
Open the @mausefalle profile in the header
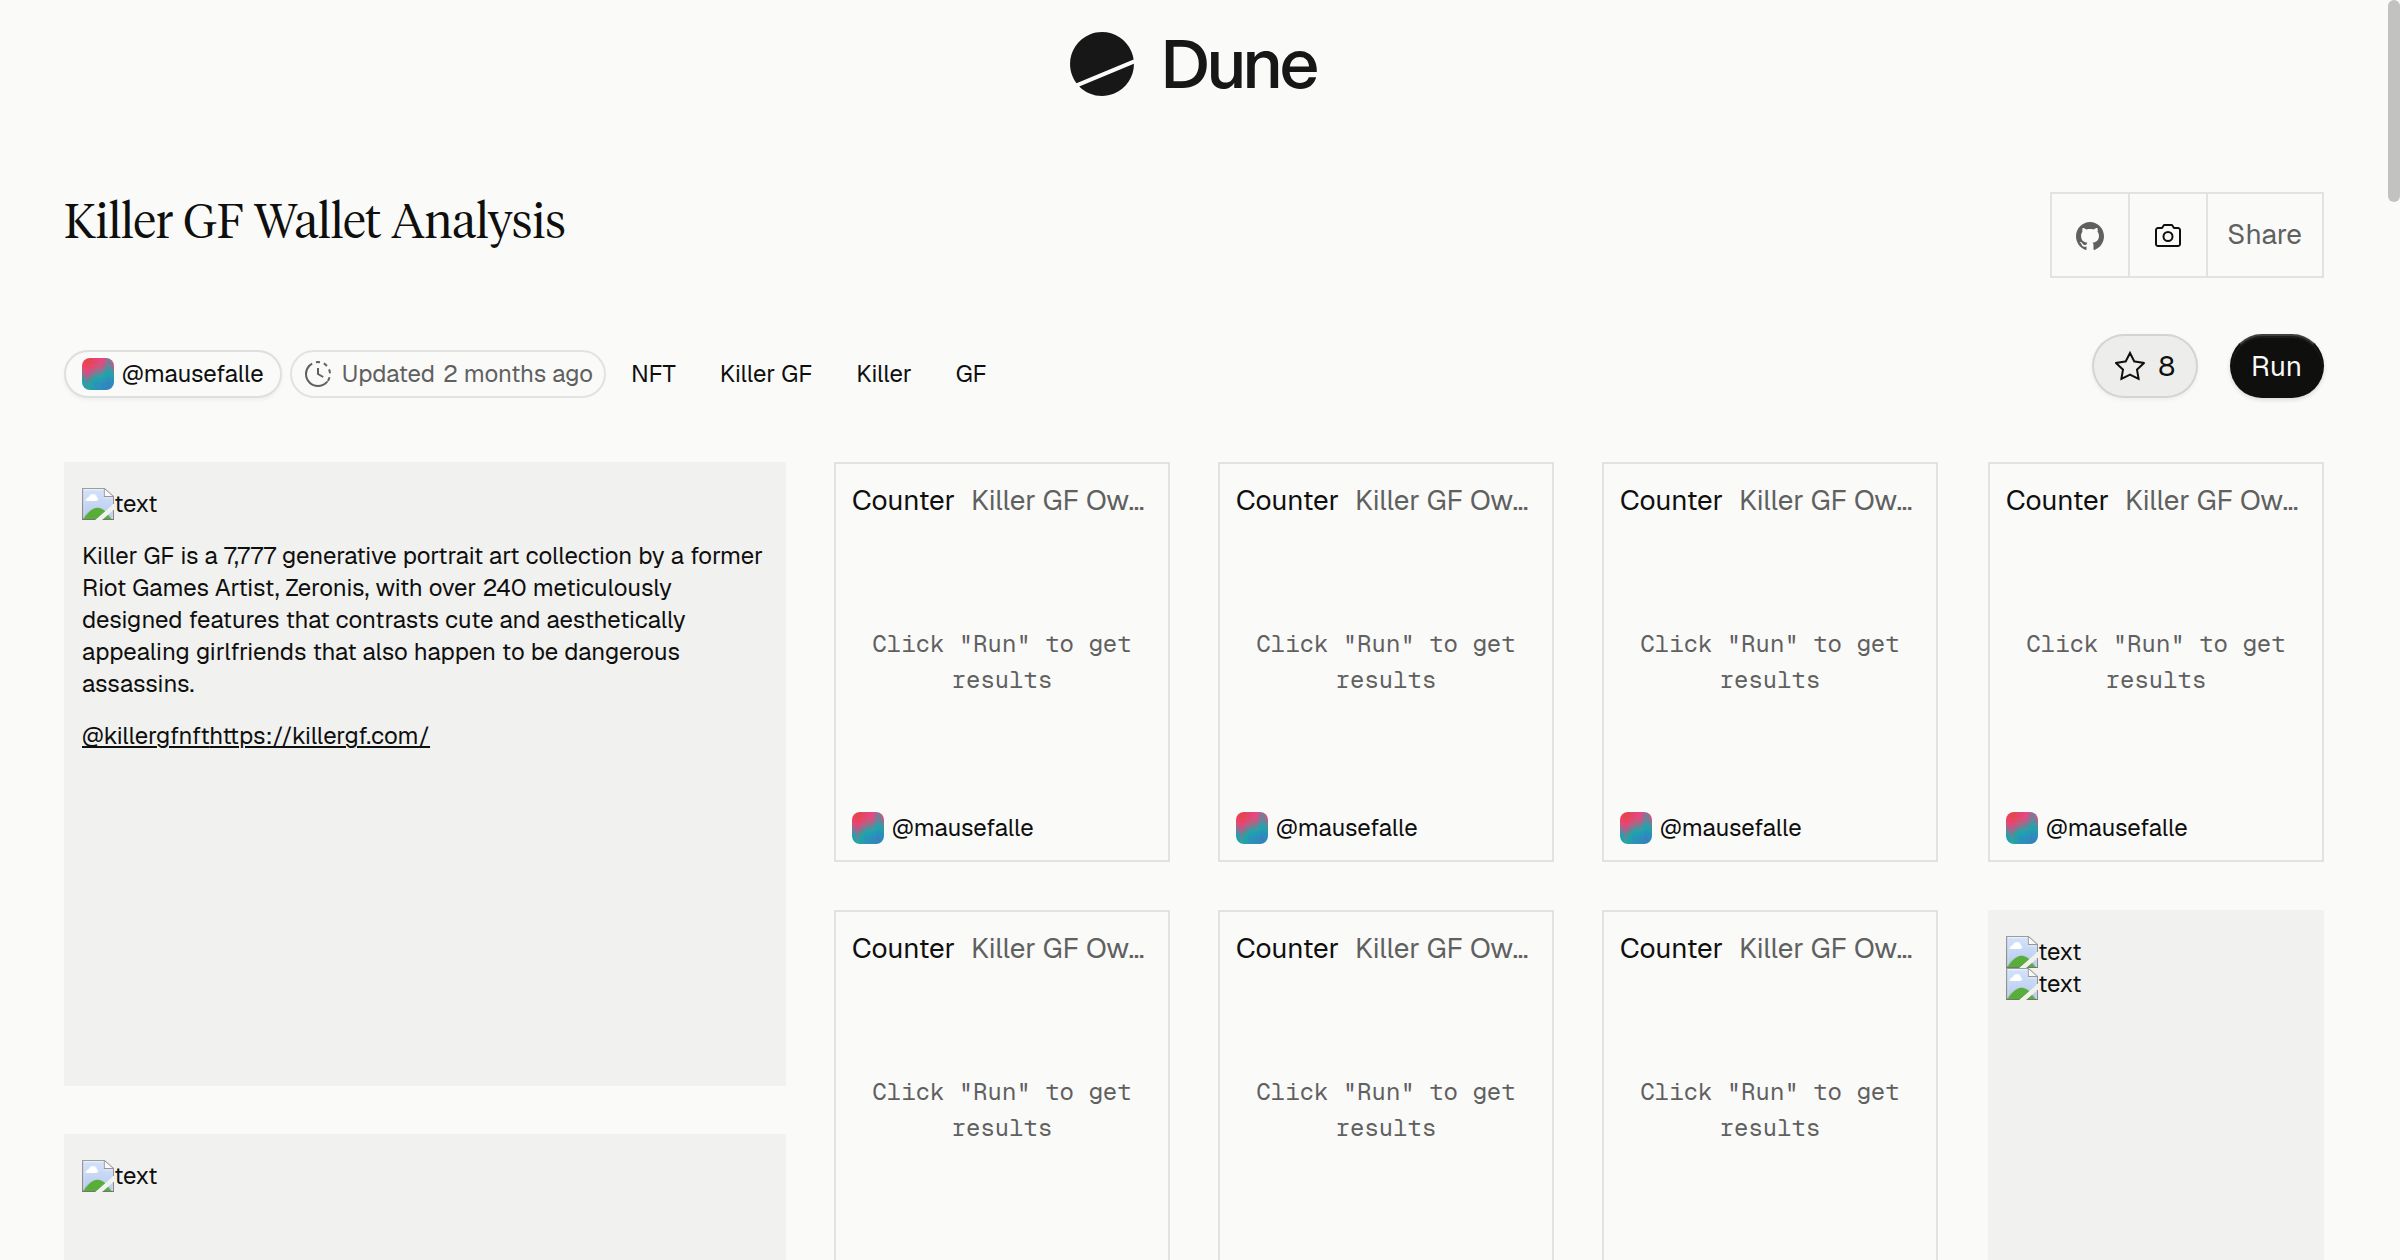tap(192, 374)
